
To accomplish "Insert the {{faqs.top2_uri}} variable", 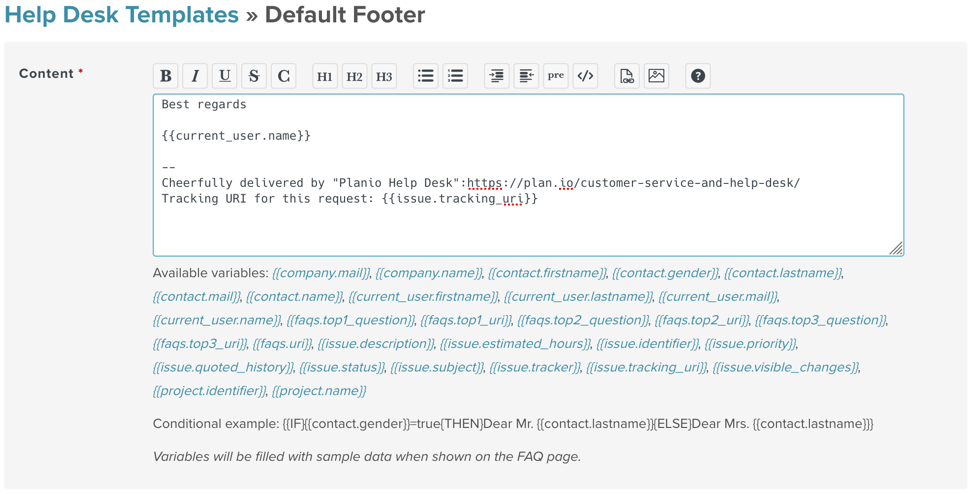I will (701, 320).
